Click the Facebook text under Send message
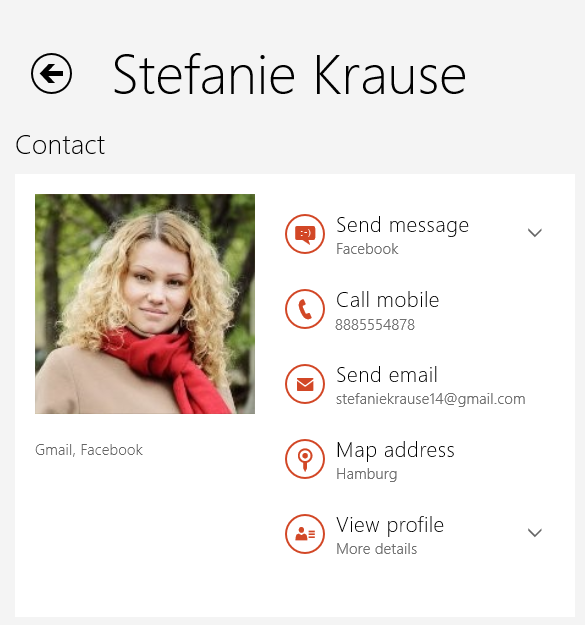 [x=367, y=249]
